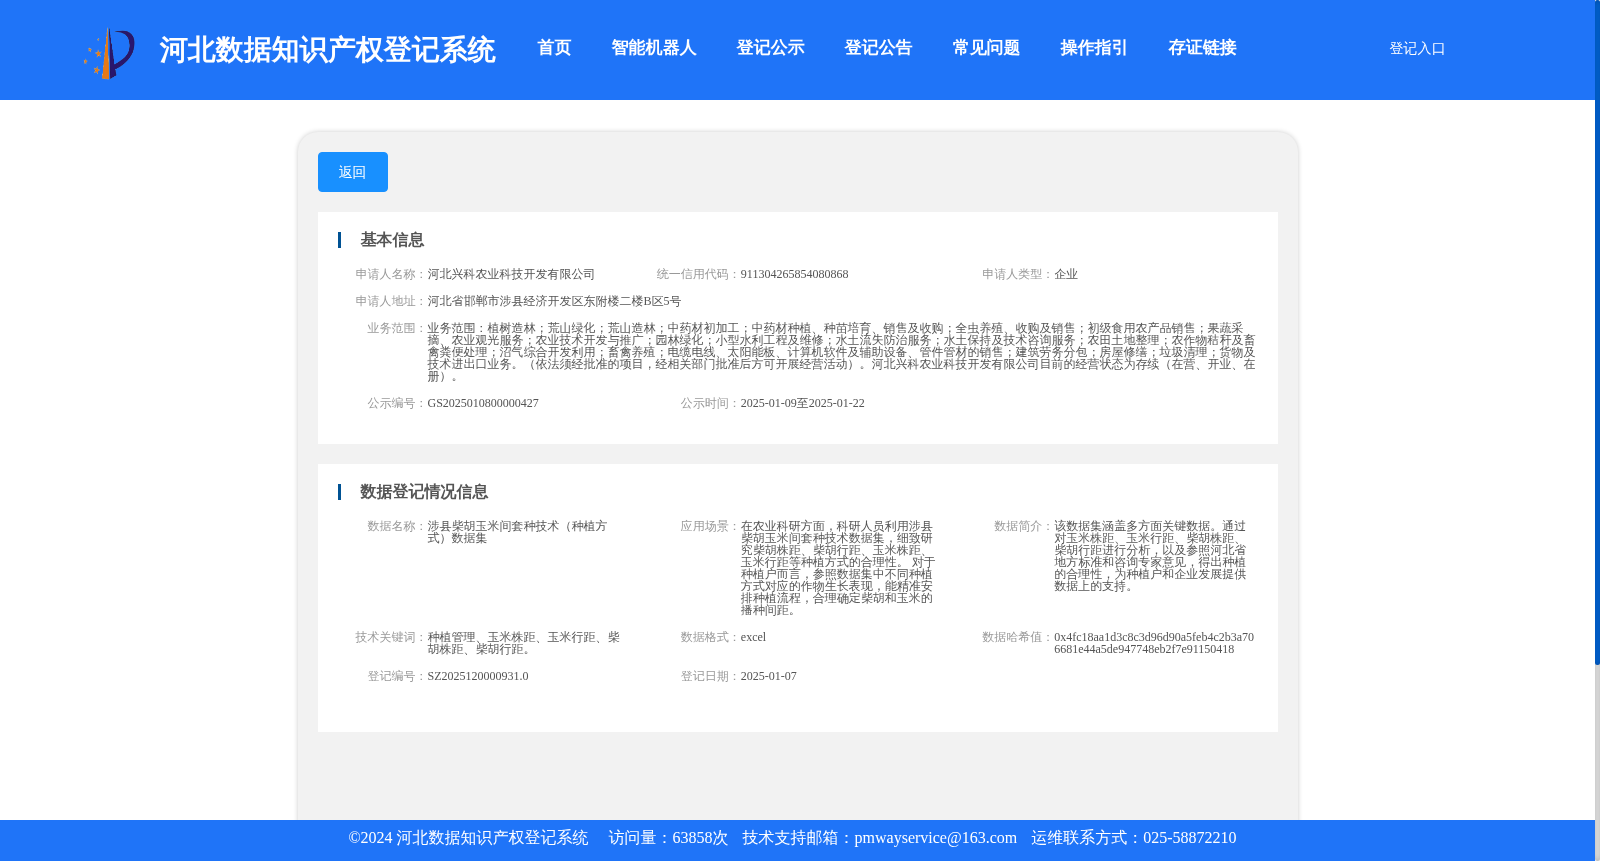The image size is (1600, 861).
Task: Select 公示编号 GS2025010800000427
Action: [483, 403]
